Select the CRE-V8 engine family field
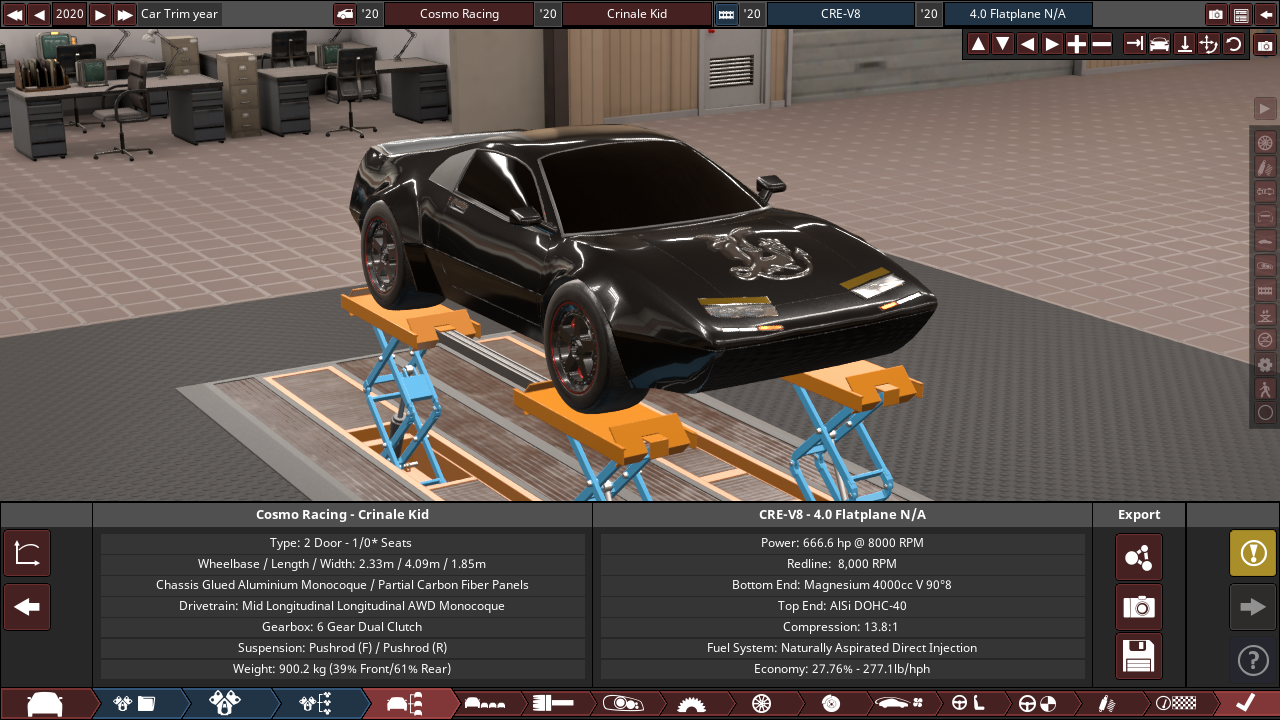 tap(840, 14)
